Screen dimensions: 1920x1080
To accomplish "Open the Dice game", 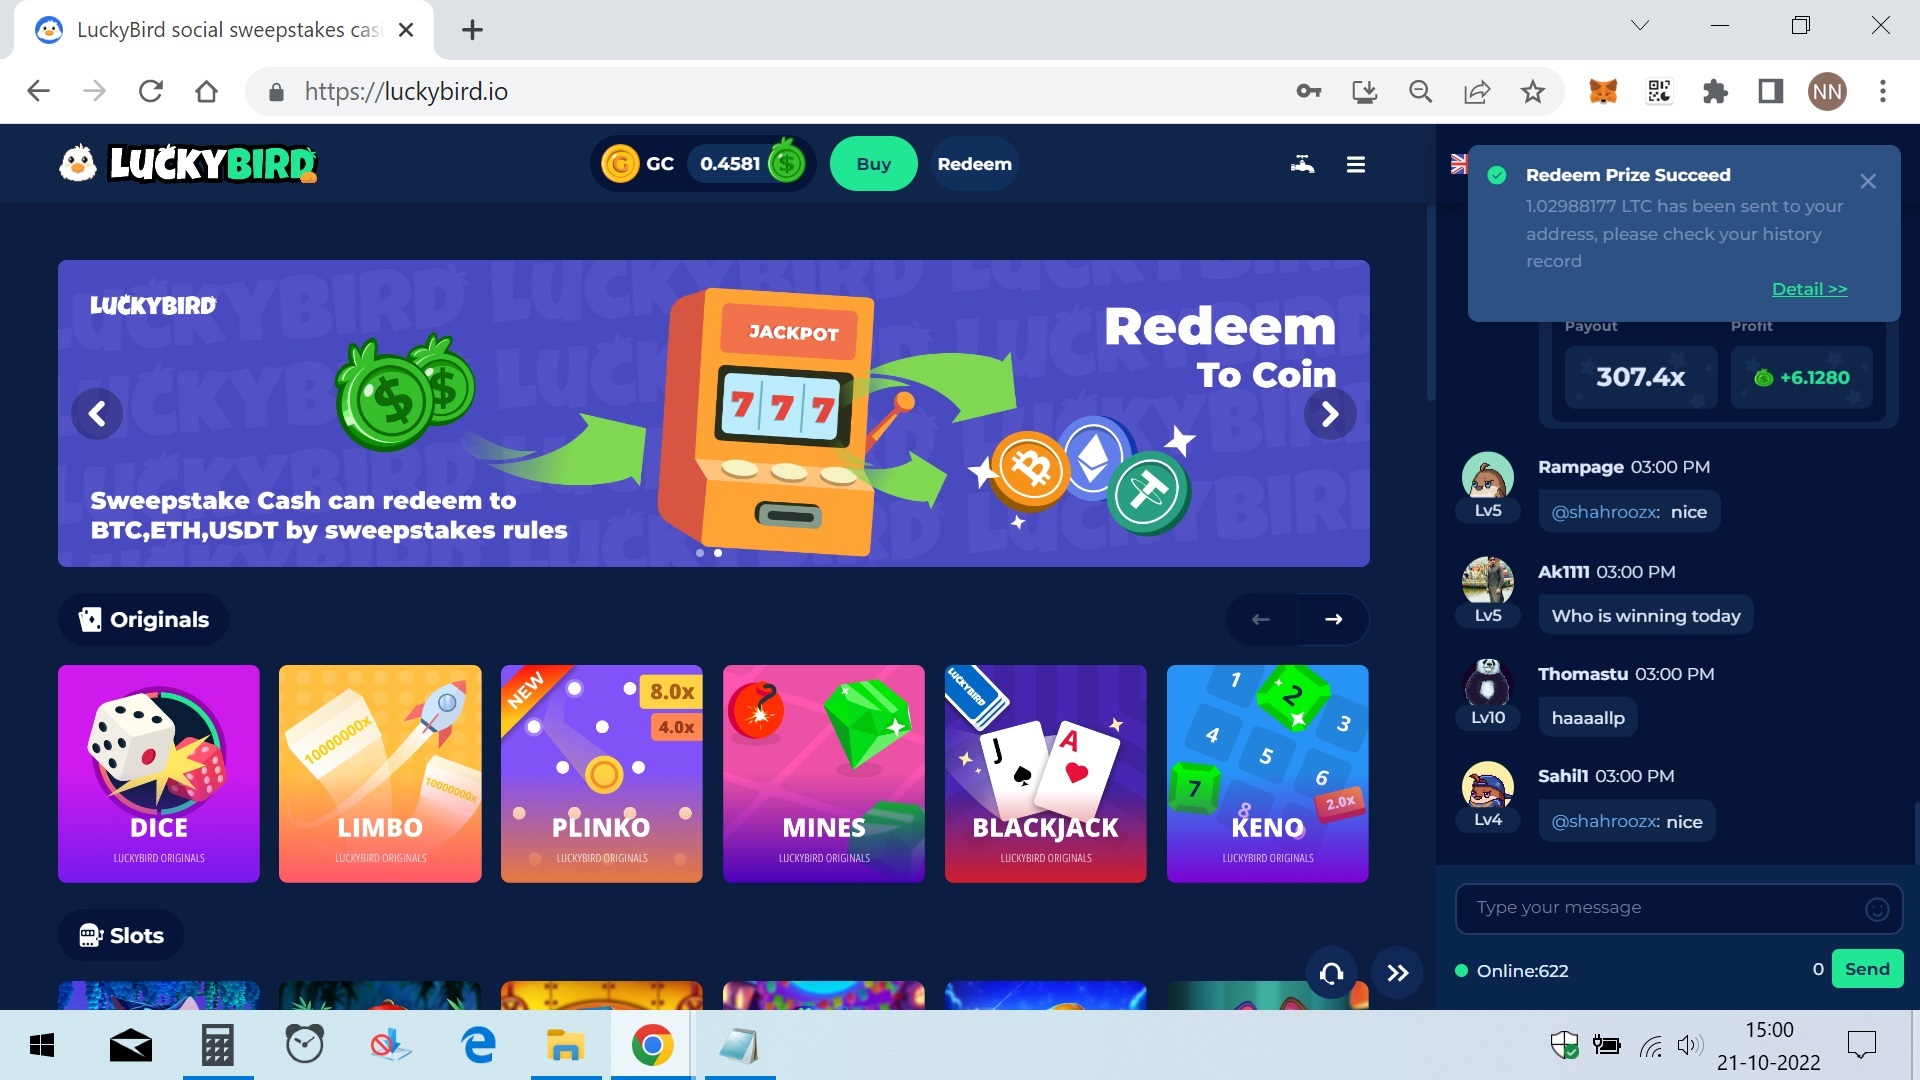I will (x=159, y=774).
